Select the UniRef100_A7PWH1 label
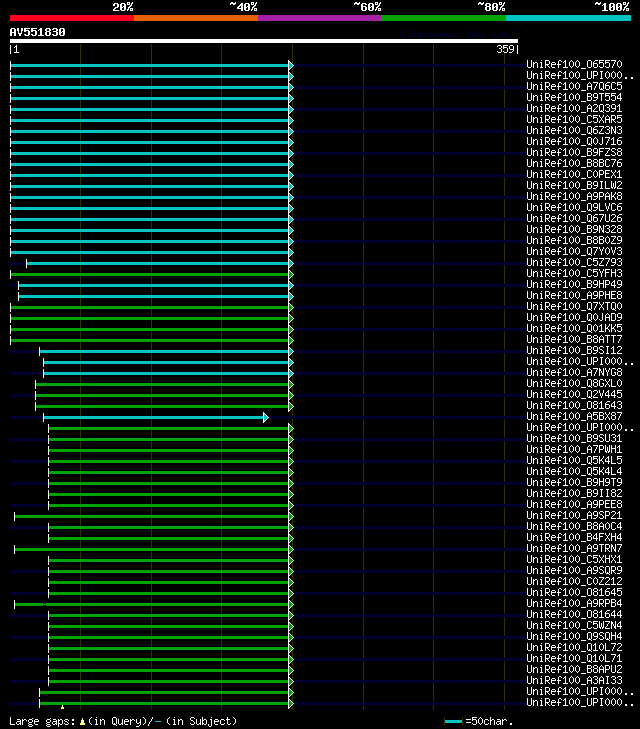The height and width of the screenshot is (729, 640). click(574, 450)
